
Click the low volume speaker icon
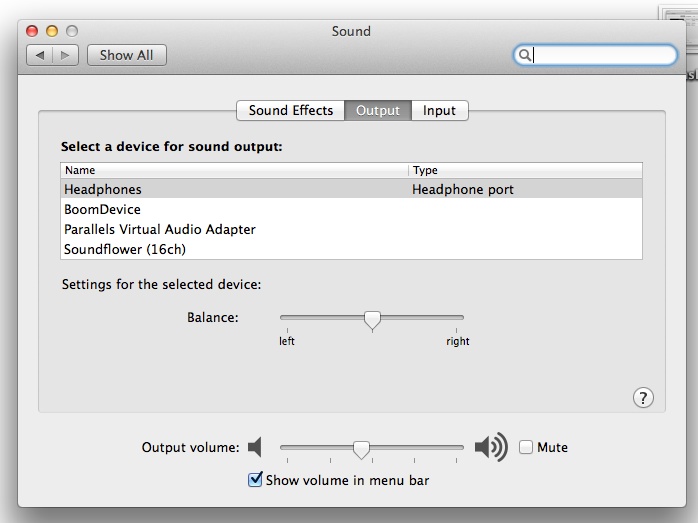pyautogui.click(x=255, y=447)
